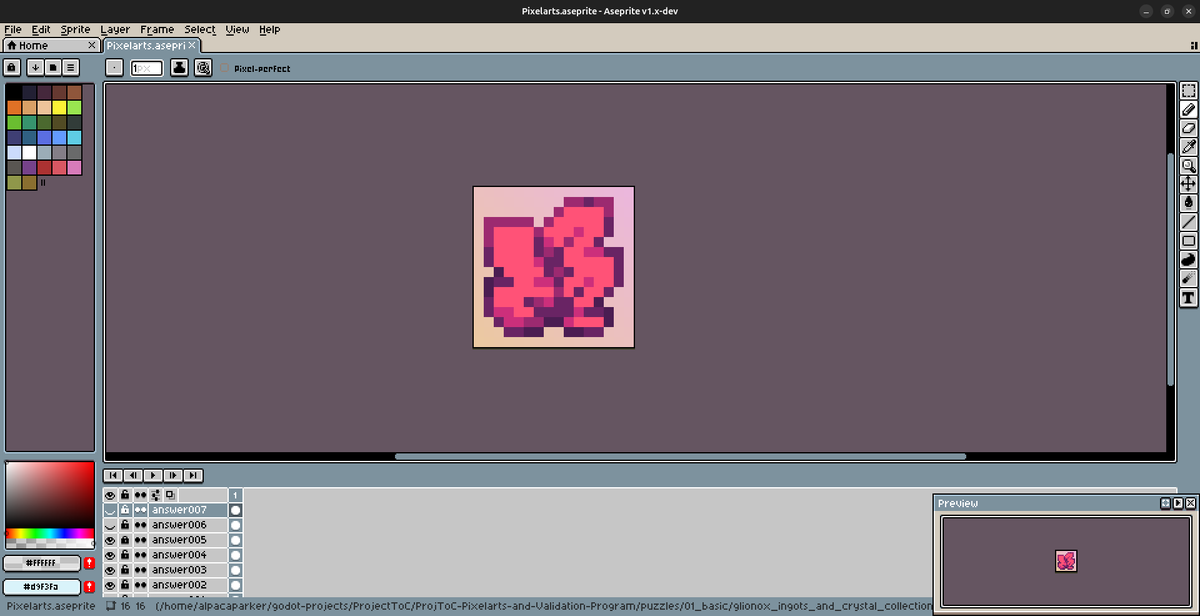Select the Eraser tool

tap(1188, 128)
